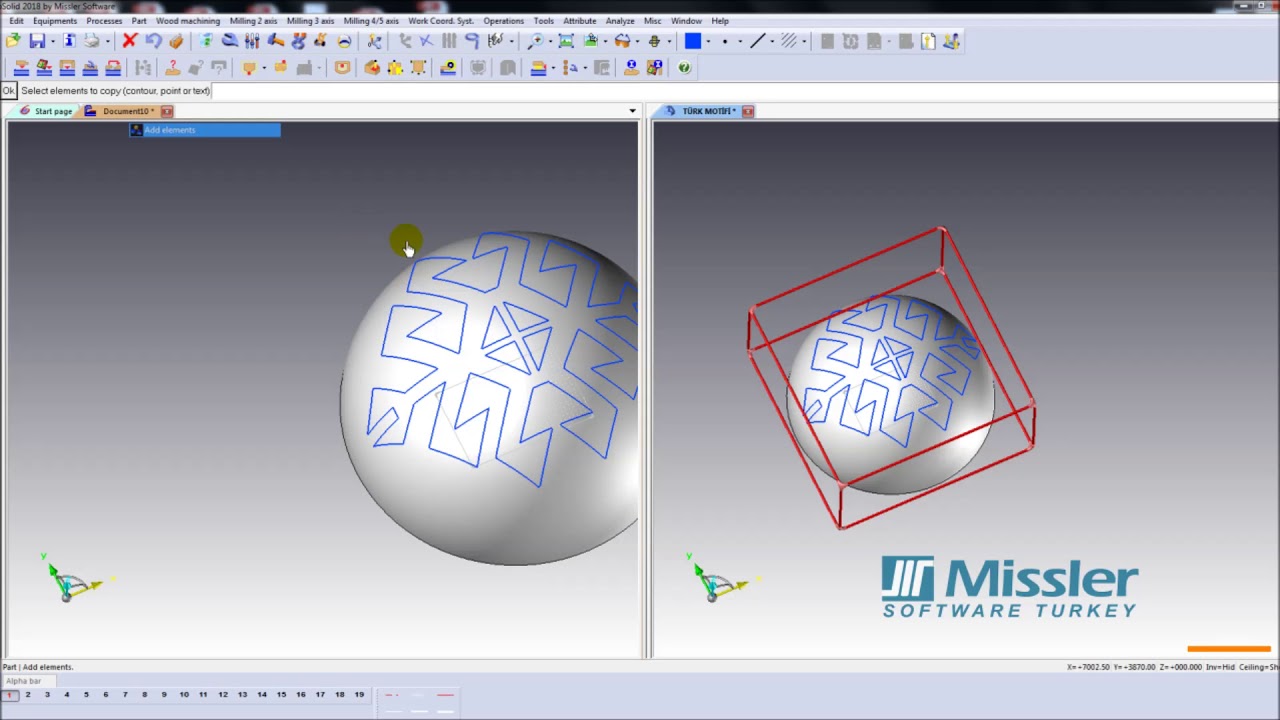The width and height of the screenshot is (1280, 720).
Task: Close the TÜRK MOTİFİ tab
Action: tap(748, 111)
